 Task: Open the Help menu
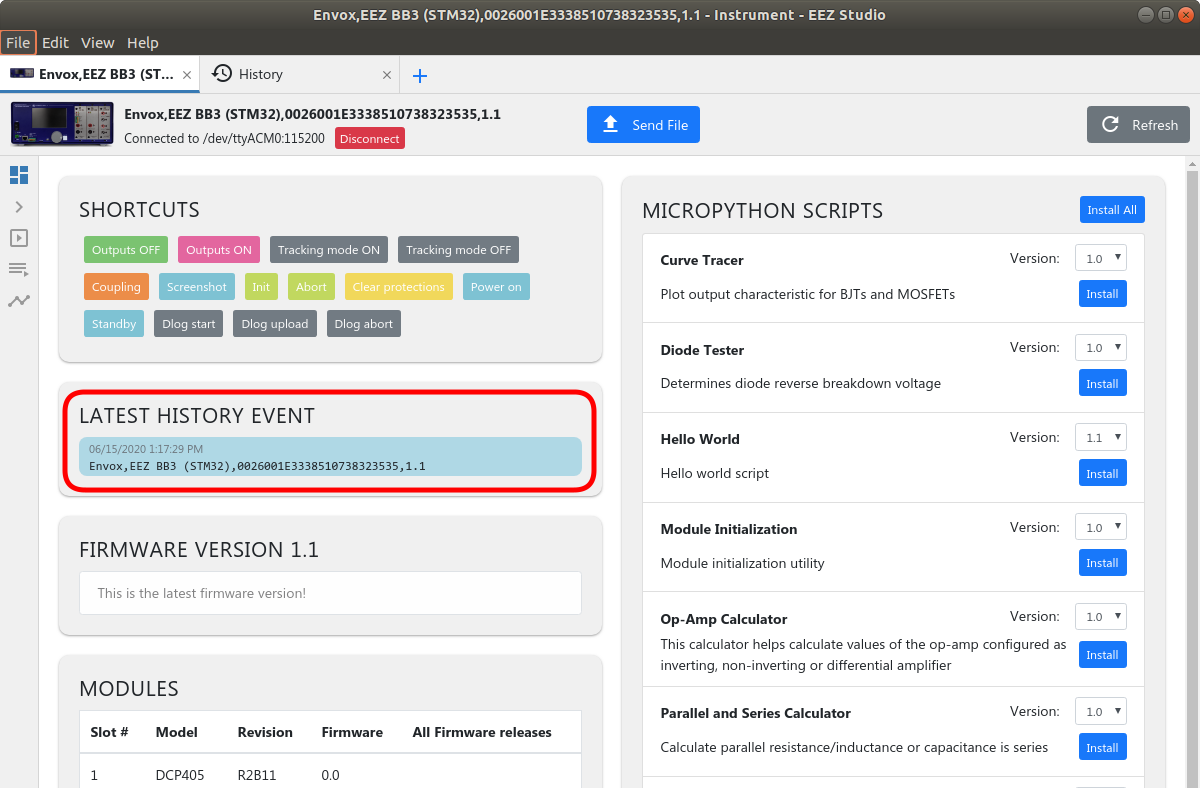pos(143,42)
